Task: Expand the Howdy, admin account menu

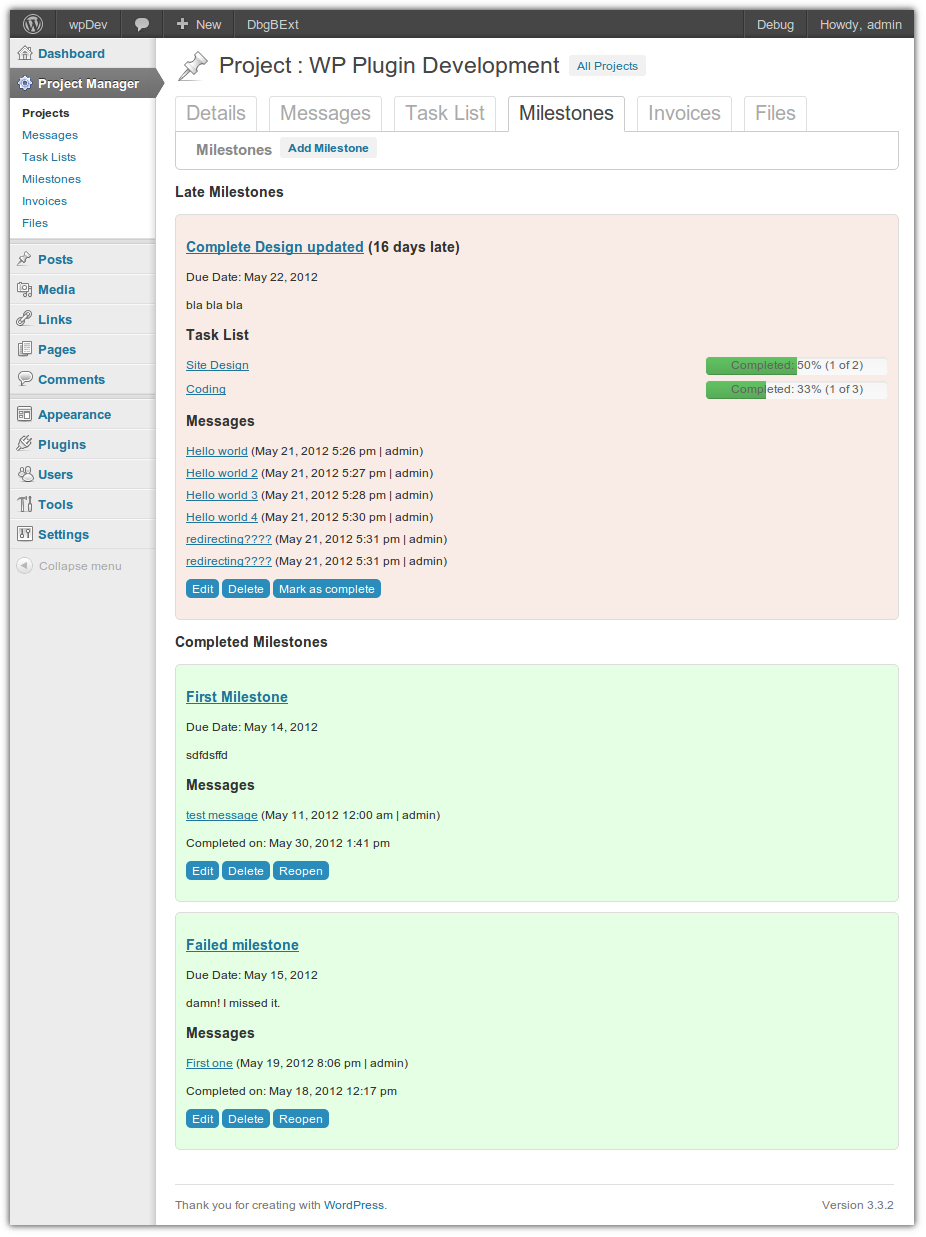Action: pos(860,24)
